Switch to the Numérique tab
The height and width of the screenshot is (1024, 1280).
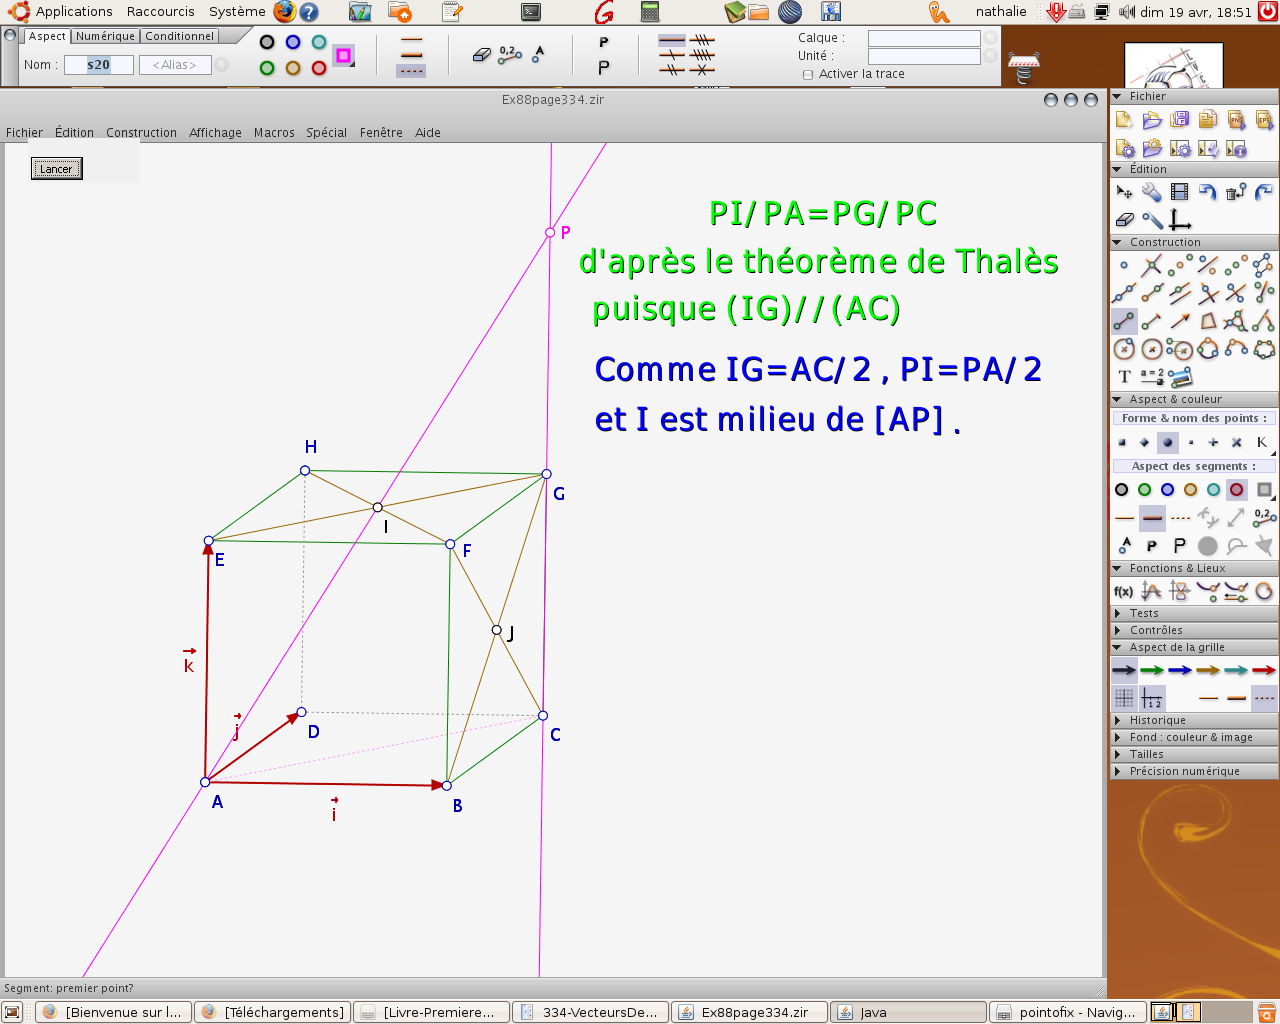tap(105, 36)
